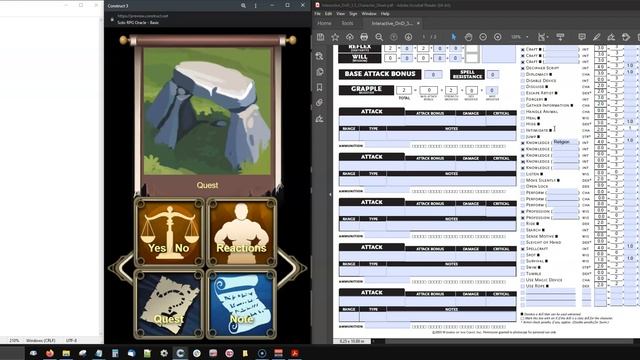Toggle the Use Magic Device skill checkbox
Image resolution: width=640 pixels, height=360 pixels.
pos(523,280)
